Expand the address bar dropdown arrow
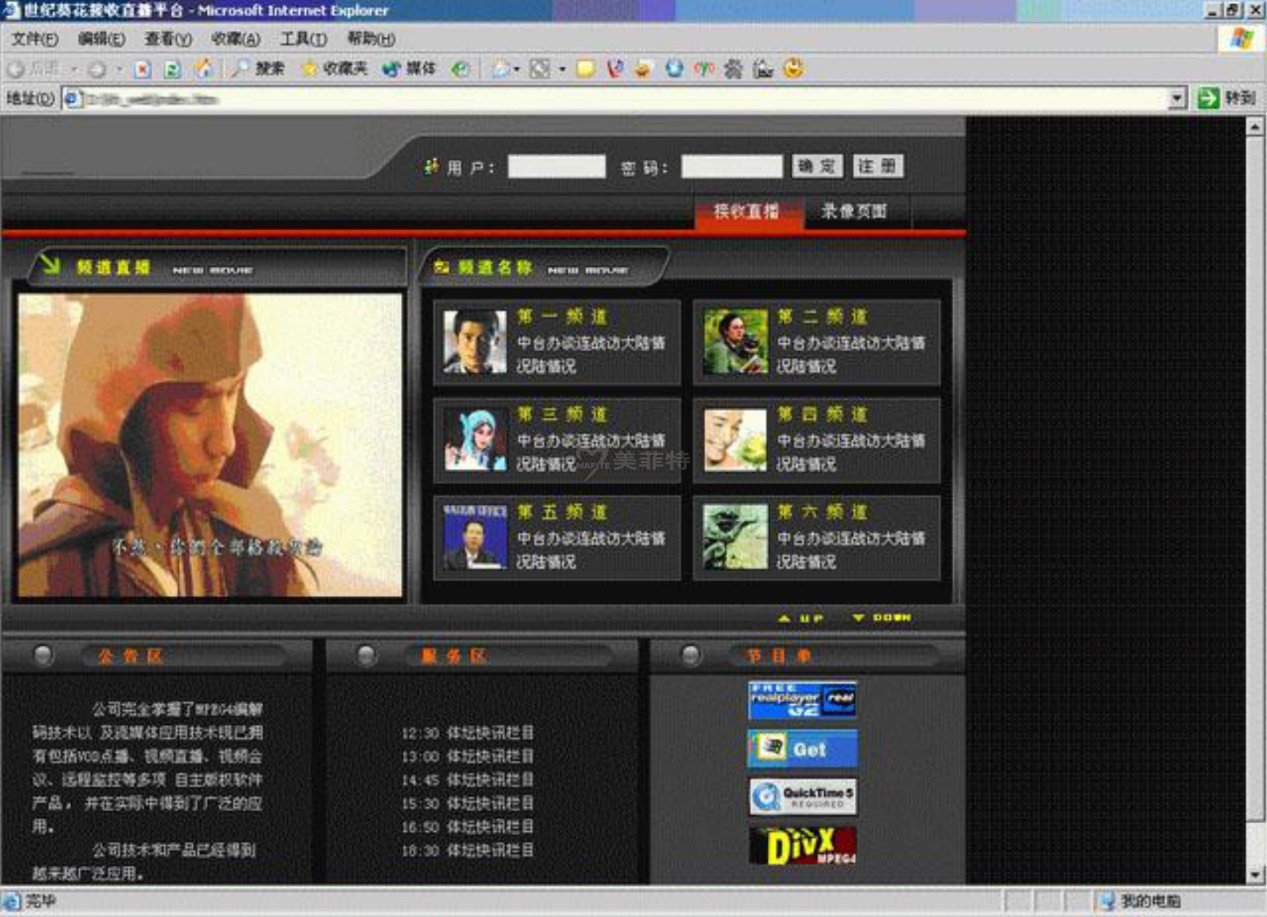Screen dimensions: 1267x917 point(1177,98)
